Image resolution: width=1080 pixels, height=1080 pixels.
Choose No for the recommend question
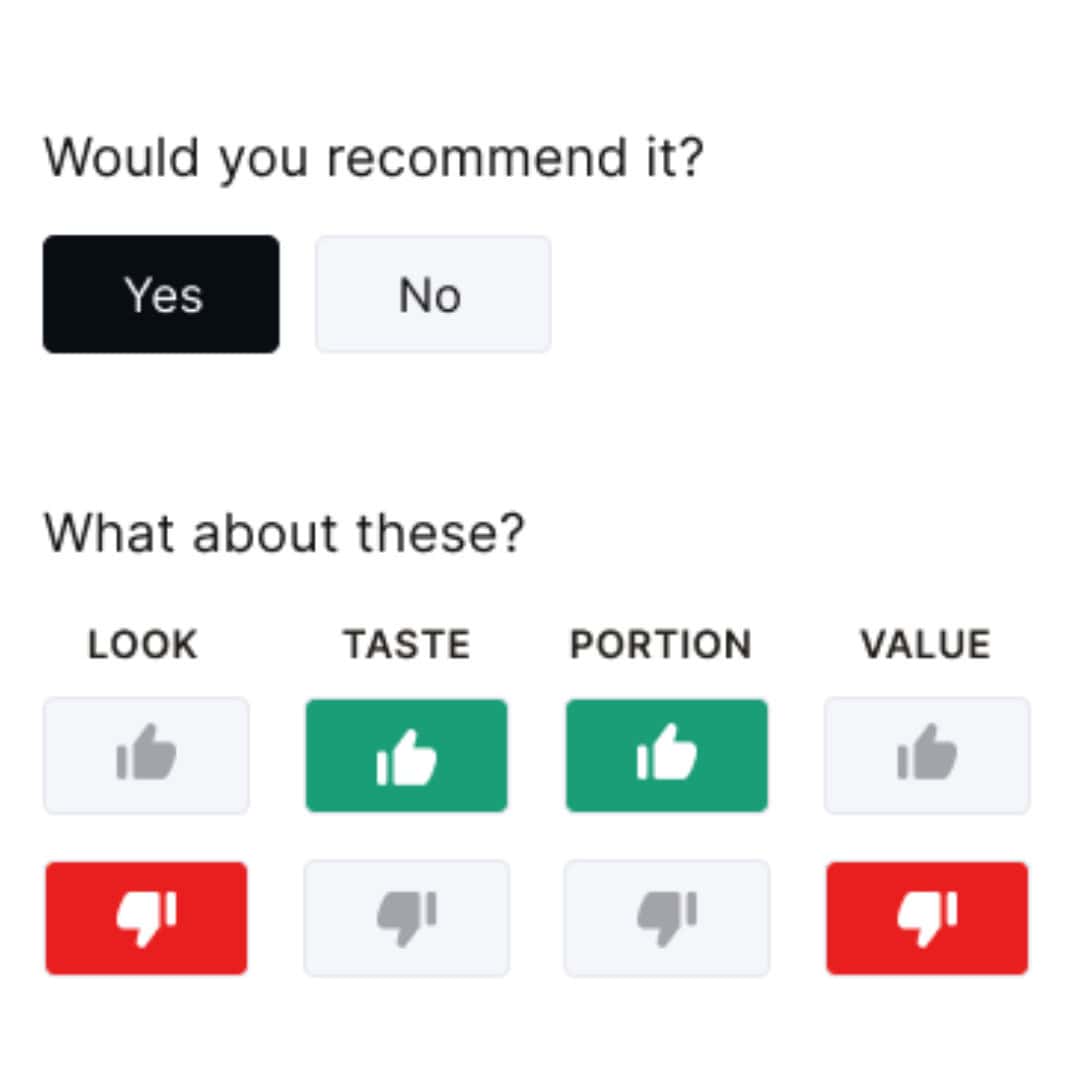[433, 294]
